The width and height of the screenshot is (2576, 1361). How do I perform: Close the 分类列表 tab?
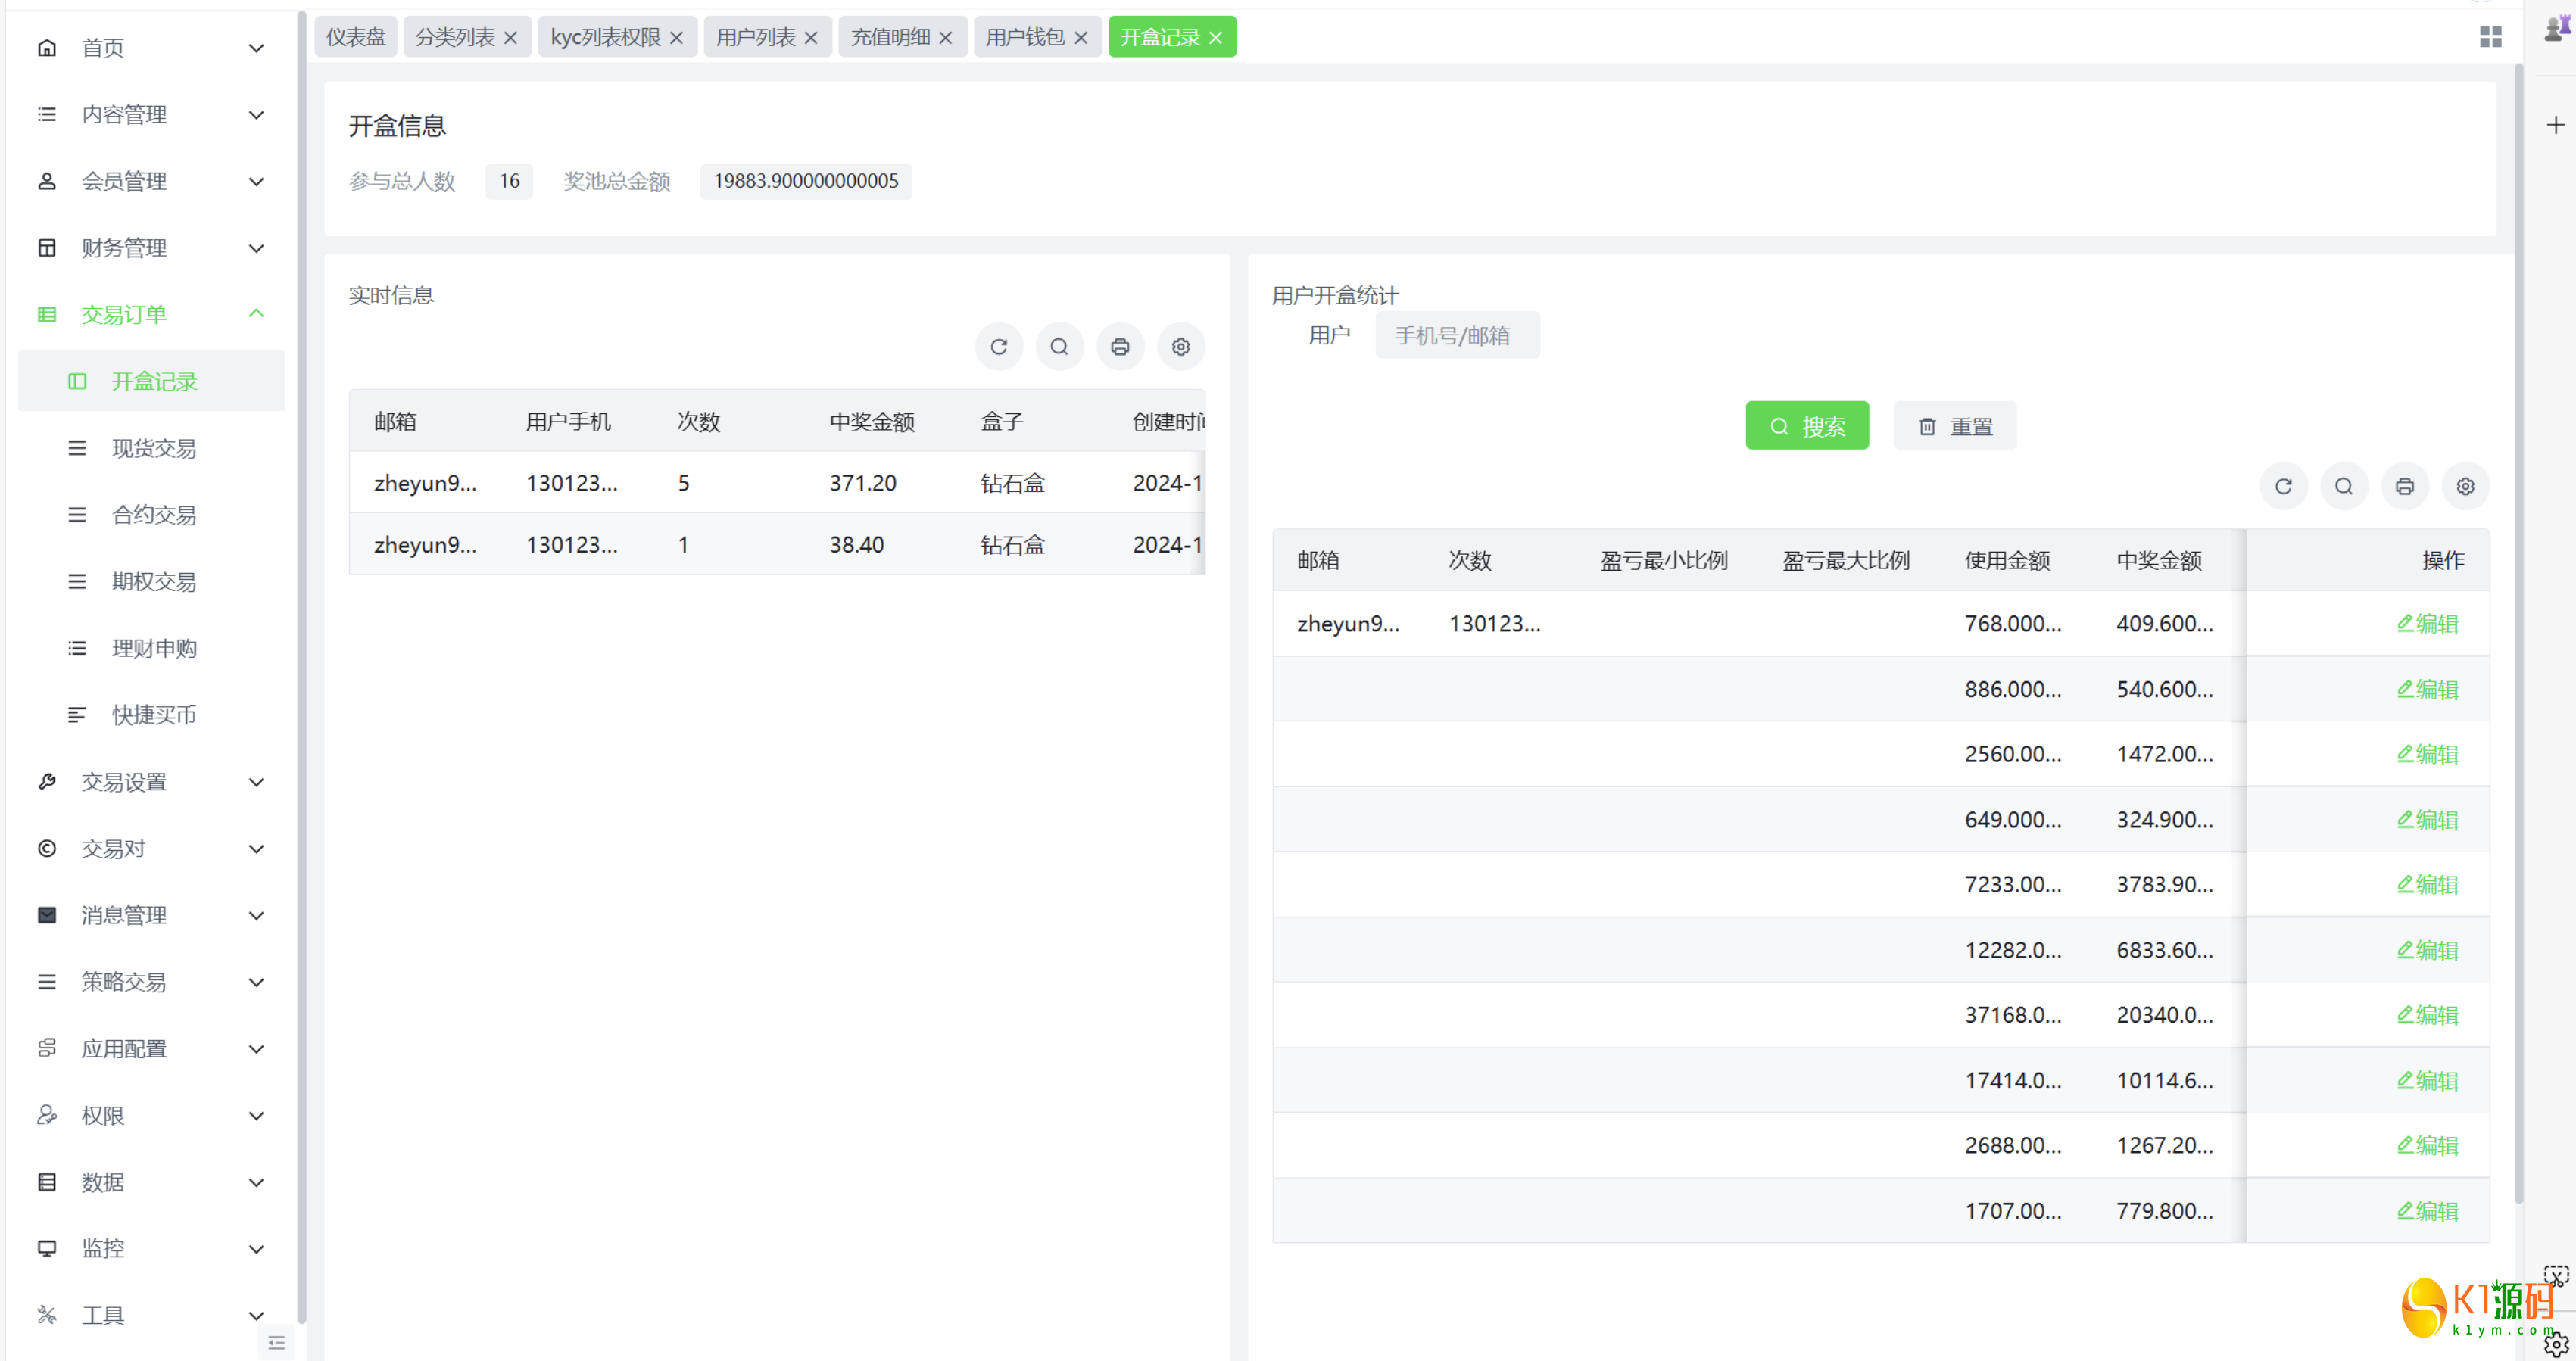pyautogui.click(x=511, y=38)
